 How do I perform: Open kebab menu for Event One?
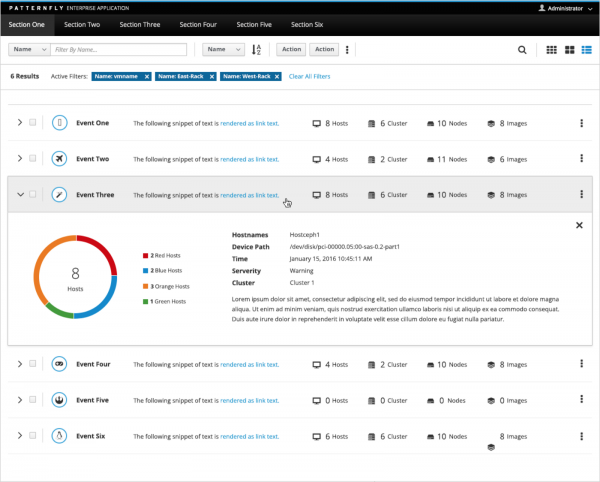pos(581,123)
